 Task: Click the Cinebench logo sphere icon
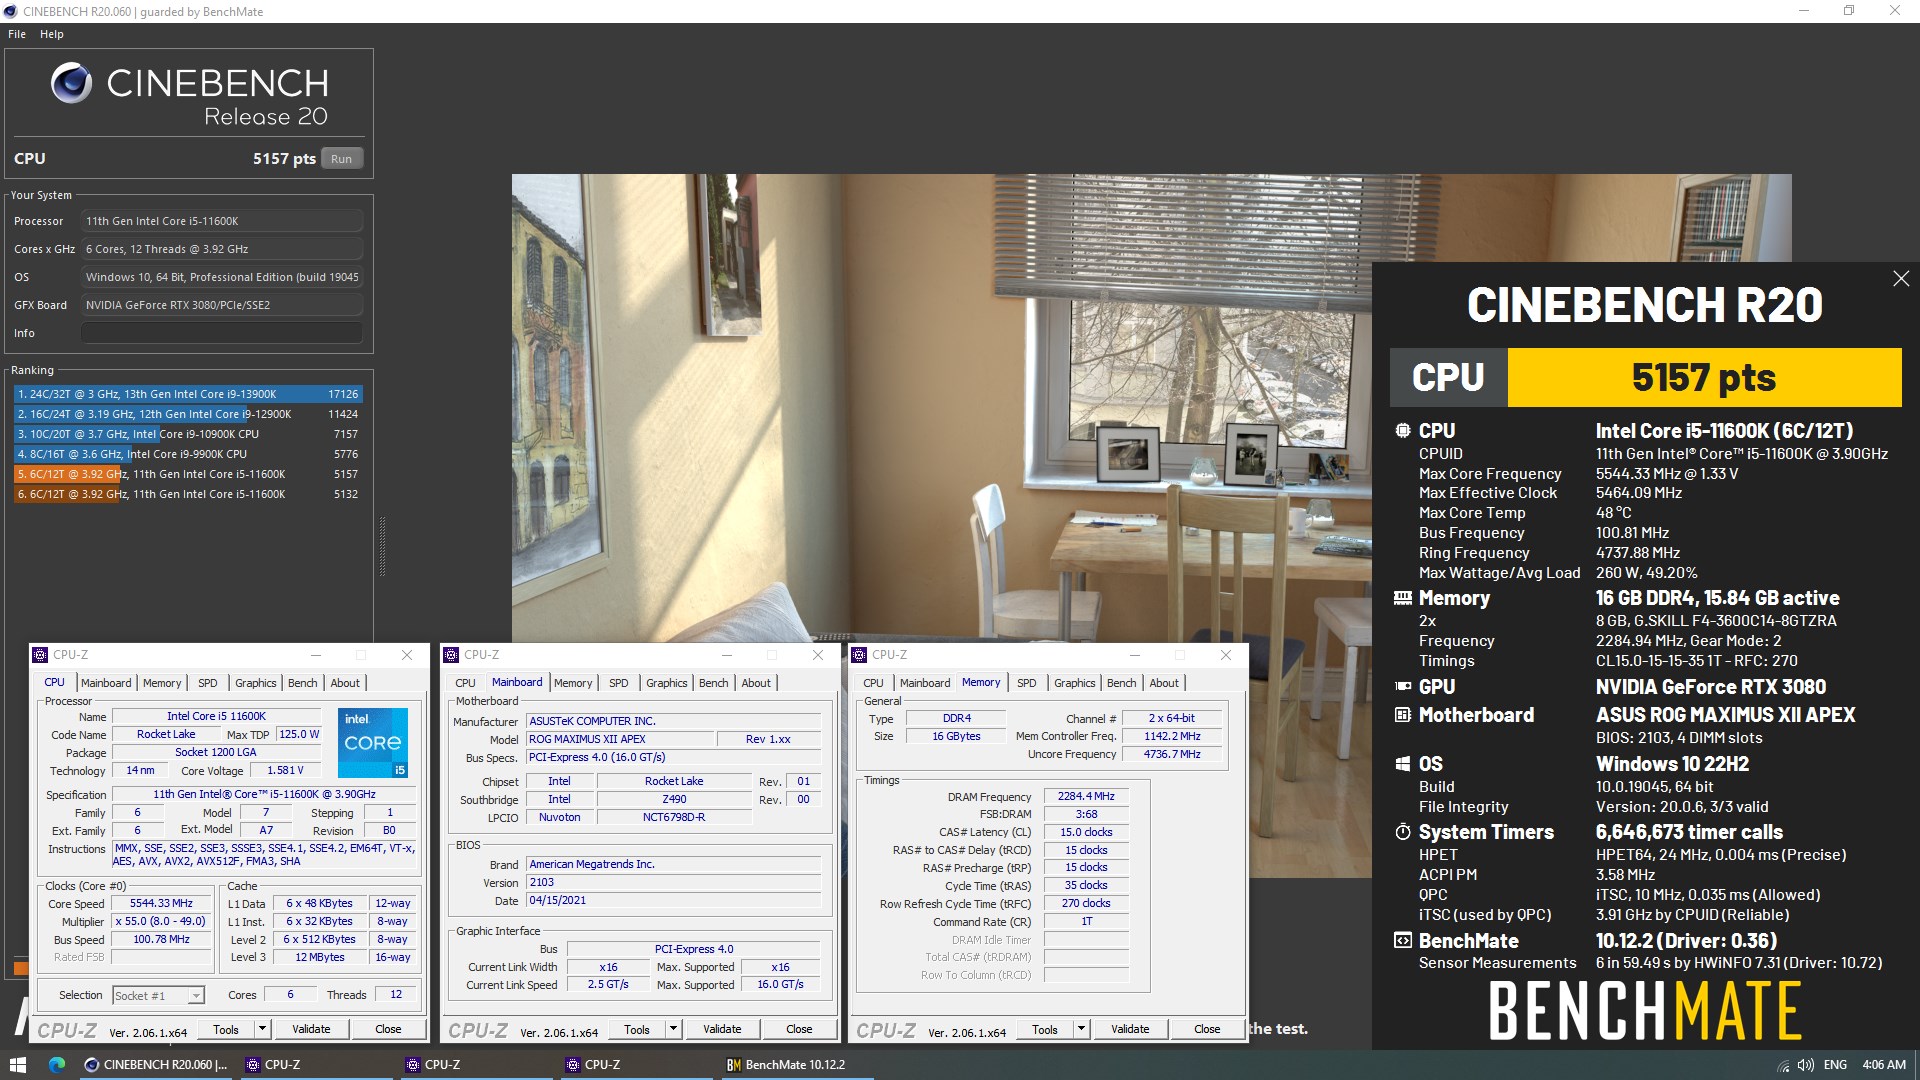pyautogui.click(x=71, y=84)
